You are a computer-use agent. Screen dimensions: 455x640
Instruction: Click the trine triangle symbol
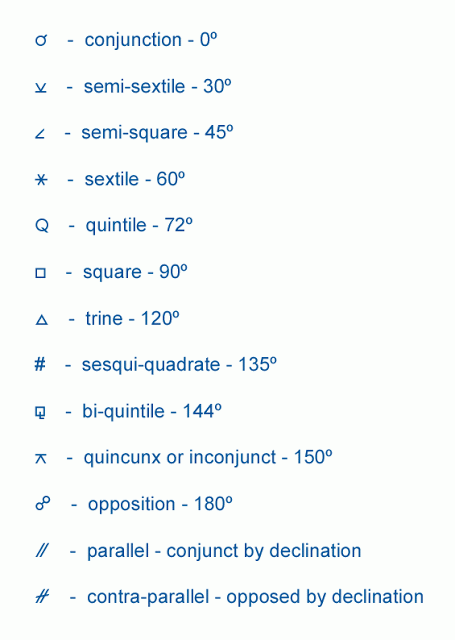point(42,320)
